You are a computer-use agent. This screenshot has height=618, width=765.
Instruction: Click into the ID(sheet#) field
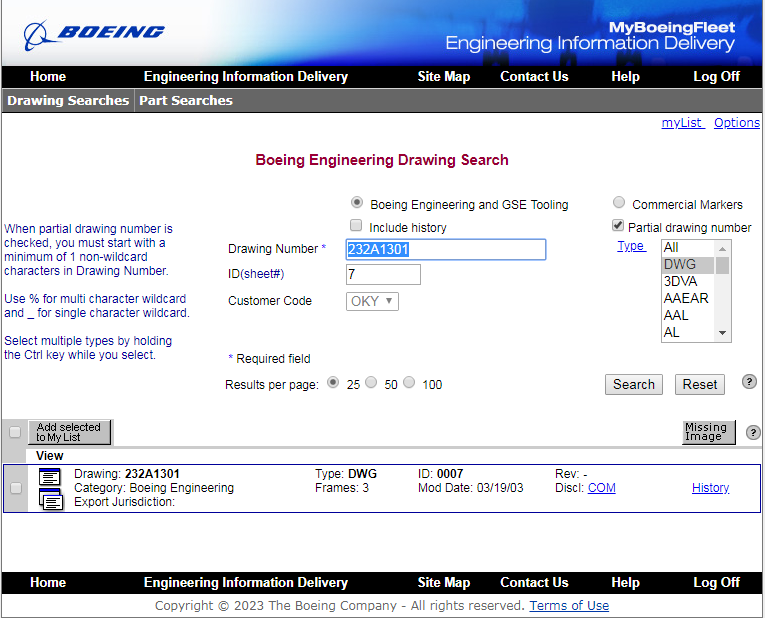point(383,275)
